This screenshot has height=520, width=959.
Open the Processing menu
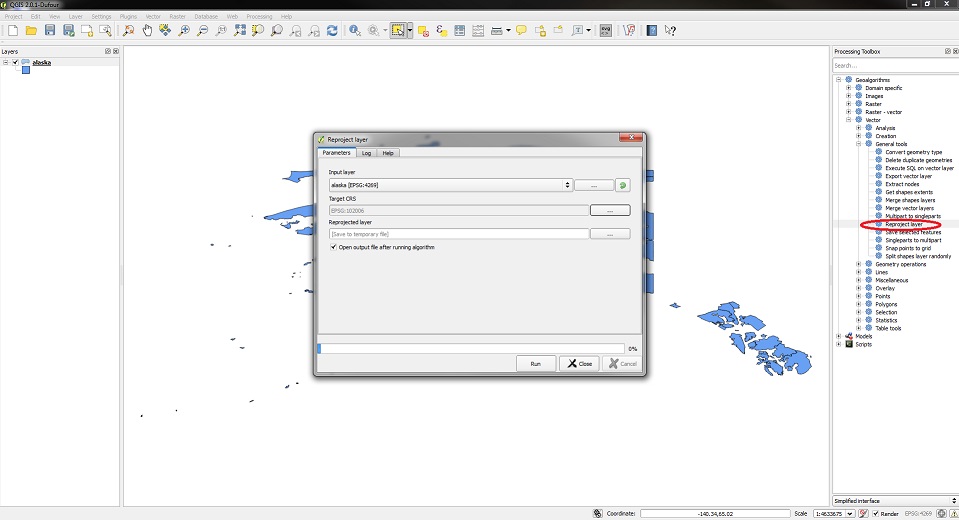(x=259, y=17)
